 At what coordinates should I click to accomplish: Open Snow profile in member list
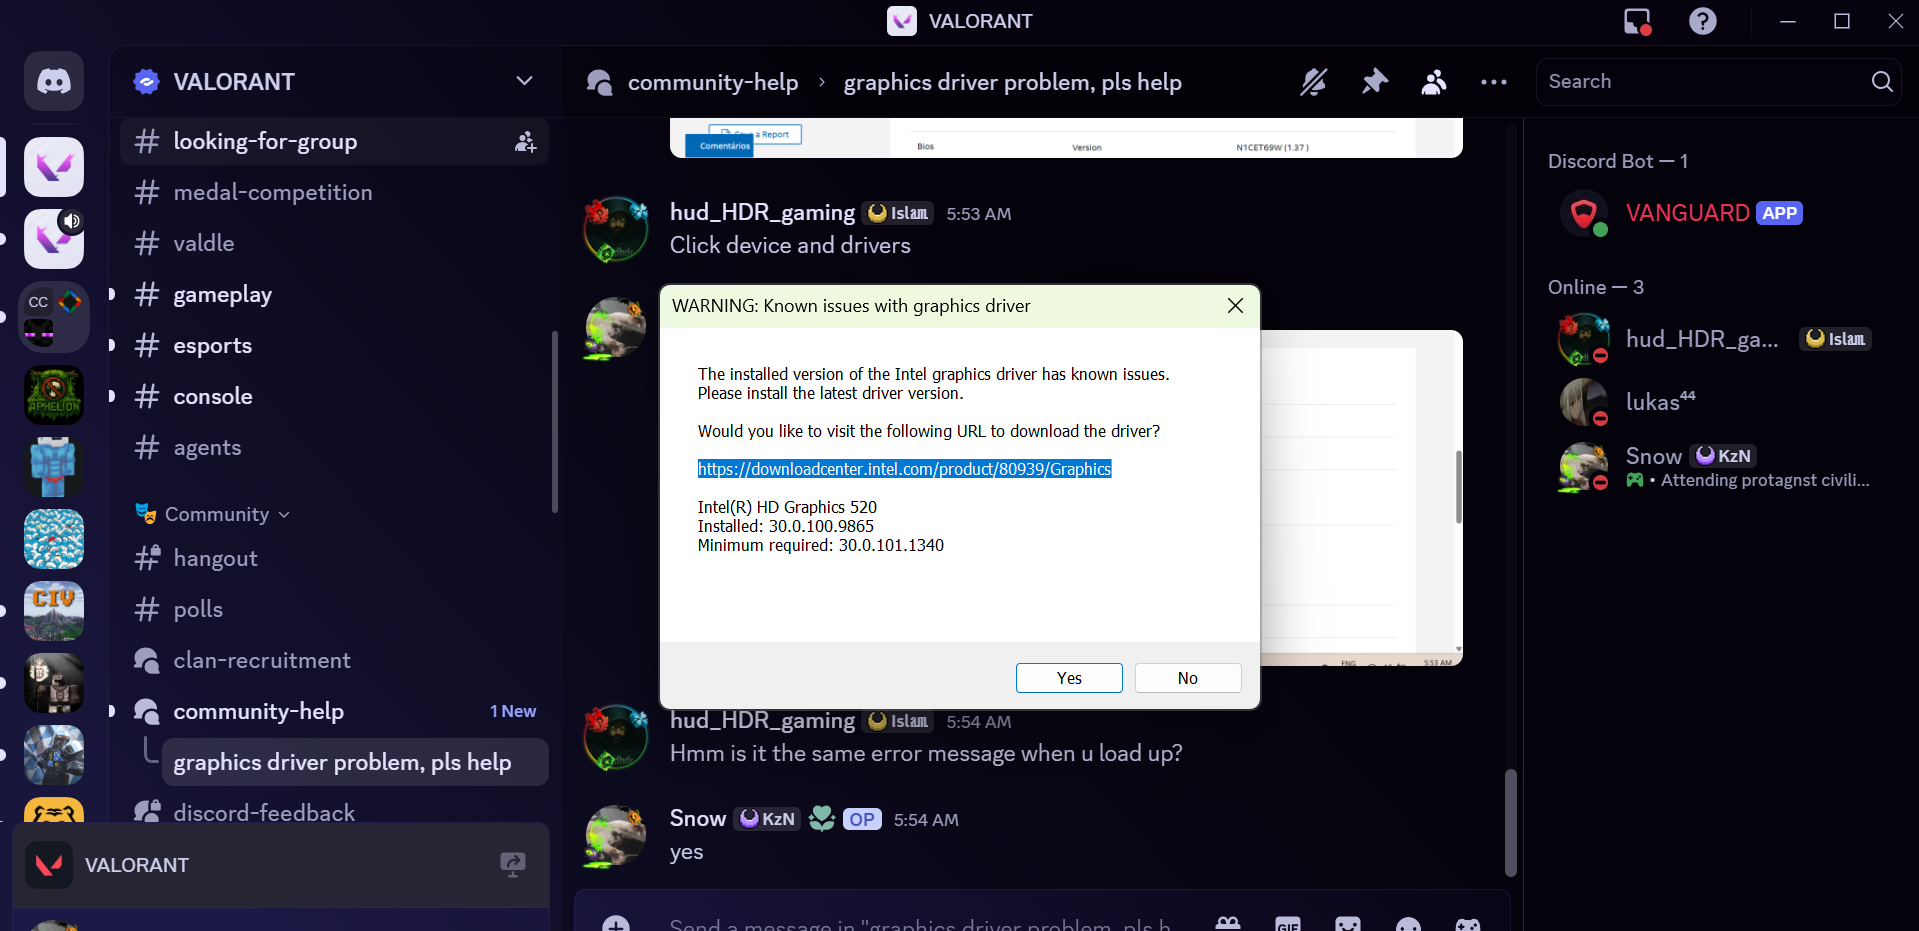click(1714, 467)
